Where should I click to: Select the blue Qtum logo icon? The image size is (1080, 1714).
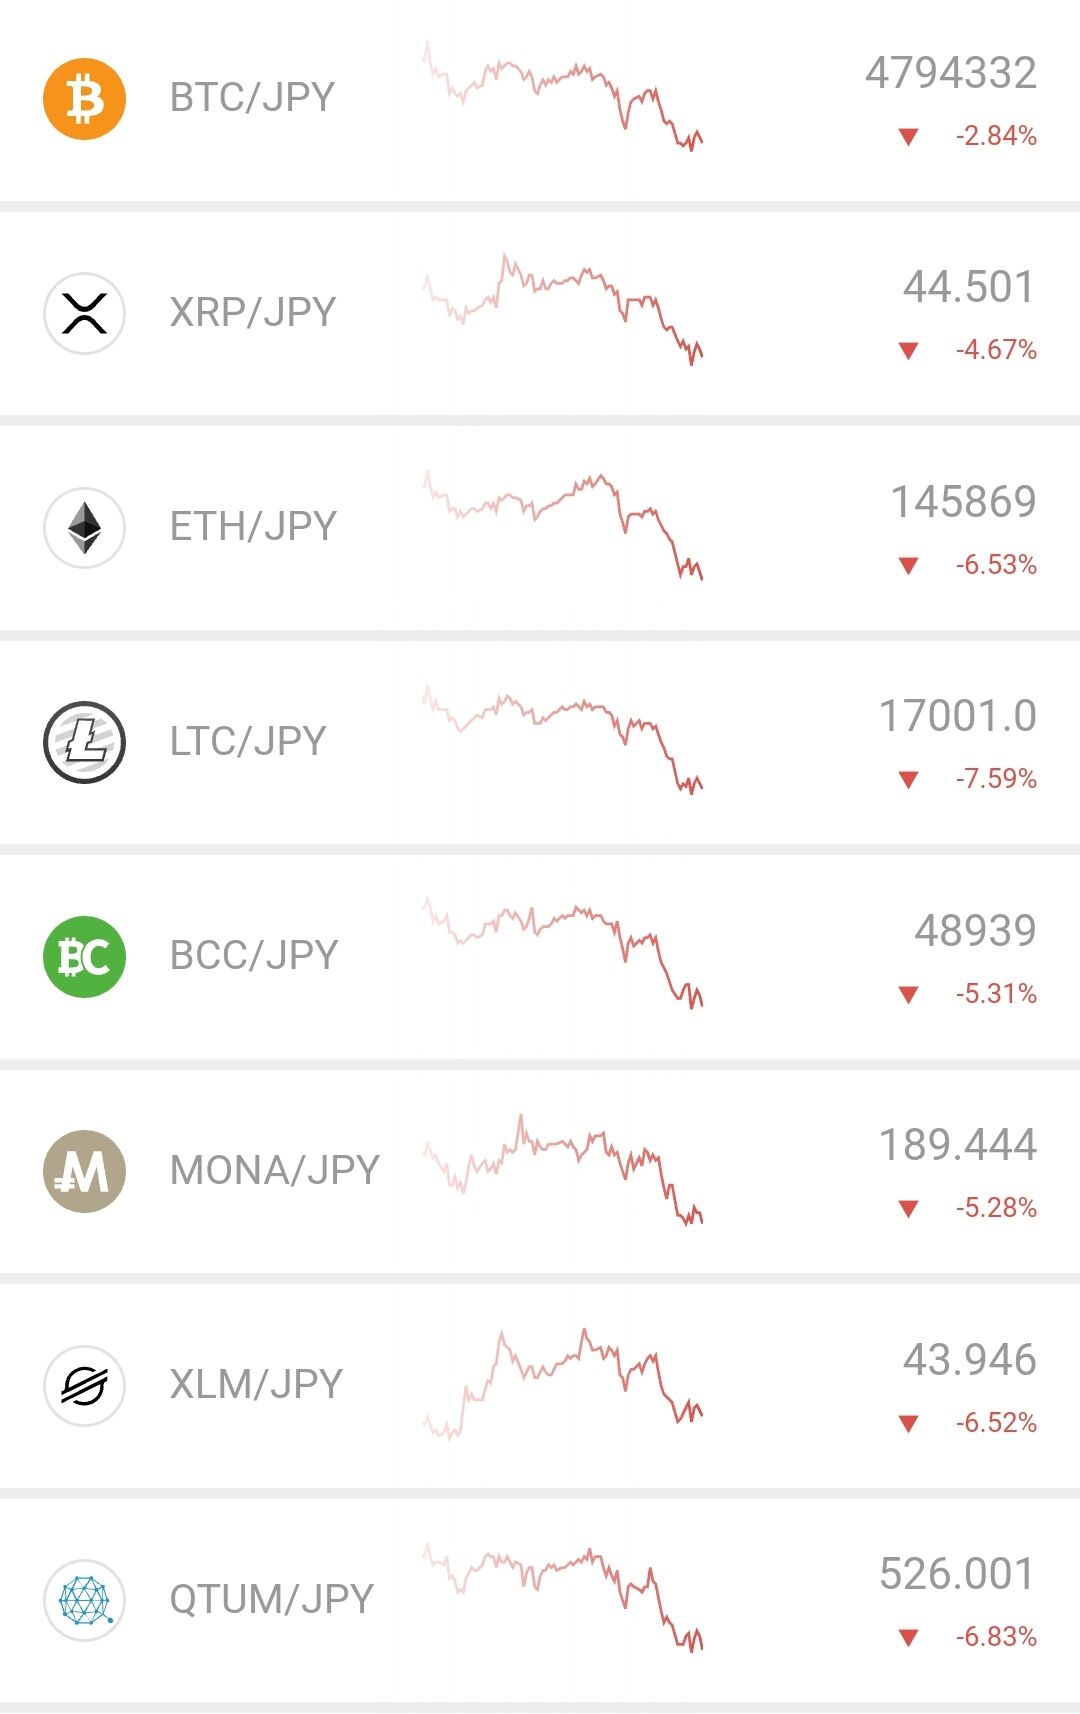point(85,1600)
